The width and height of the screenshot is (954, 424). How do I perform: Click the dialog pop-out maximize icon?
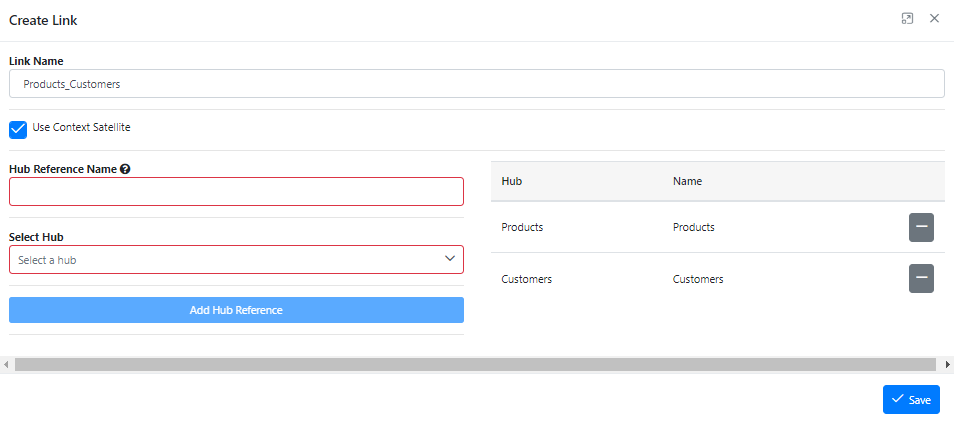pos(907,19)
